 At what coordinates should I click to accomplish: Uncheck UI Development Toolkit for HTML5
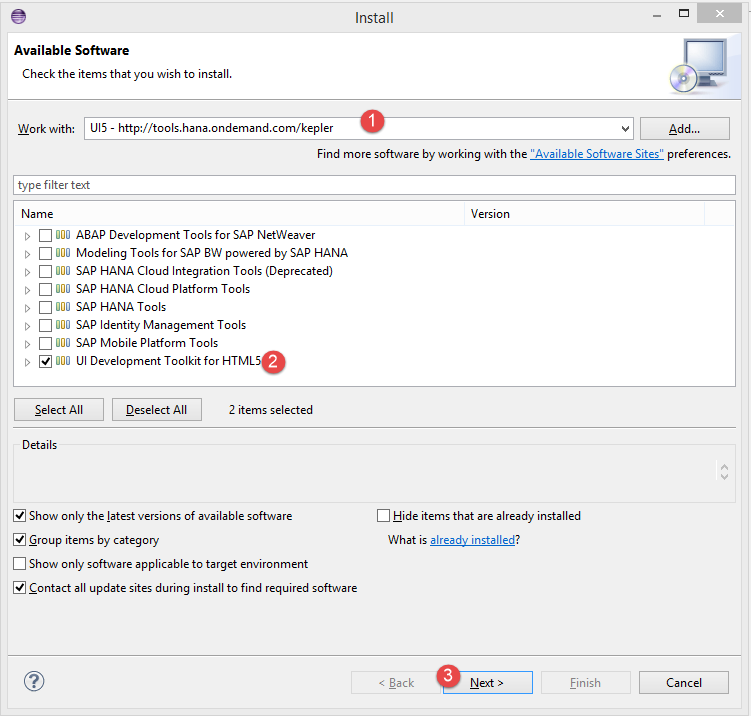click(x=45, y=362)
